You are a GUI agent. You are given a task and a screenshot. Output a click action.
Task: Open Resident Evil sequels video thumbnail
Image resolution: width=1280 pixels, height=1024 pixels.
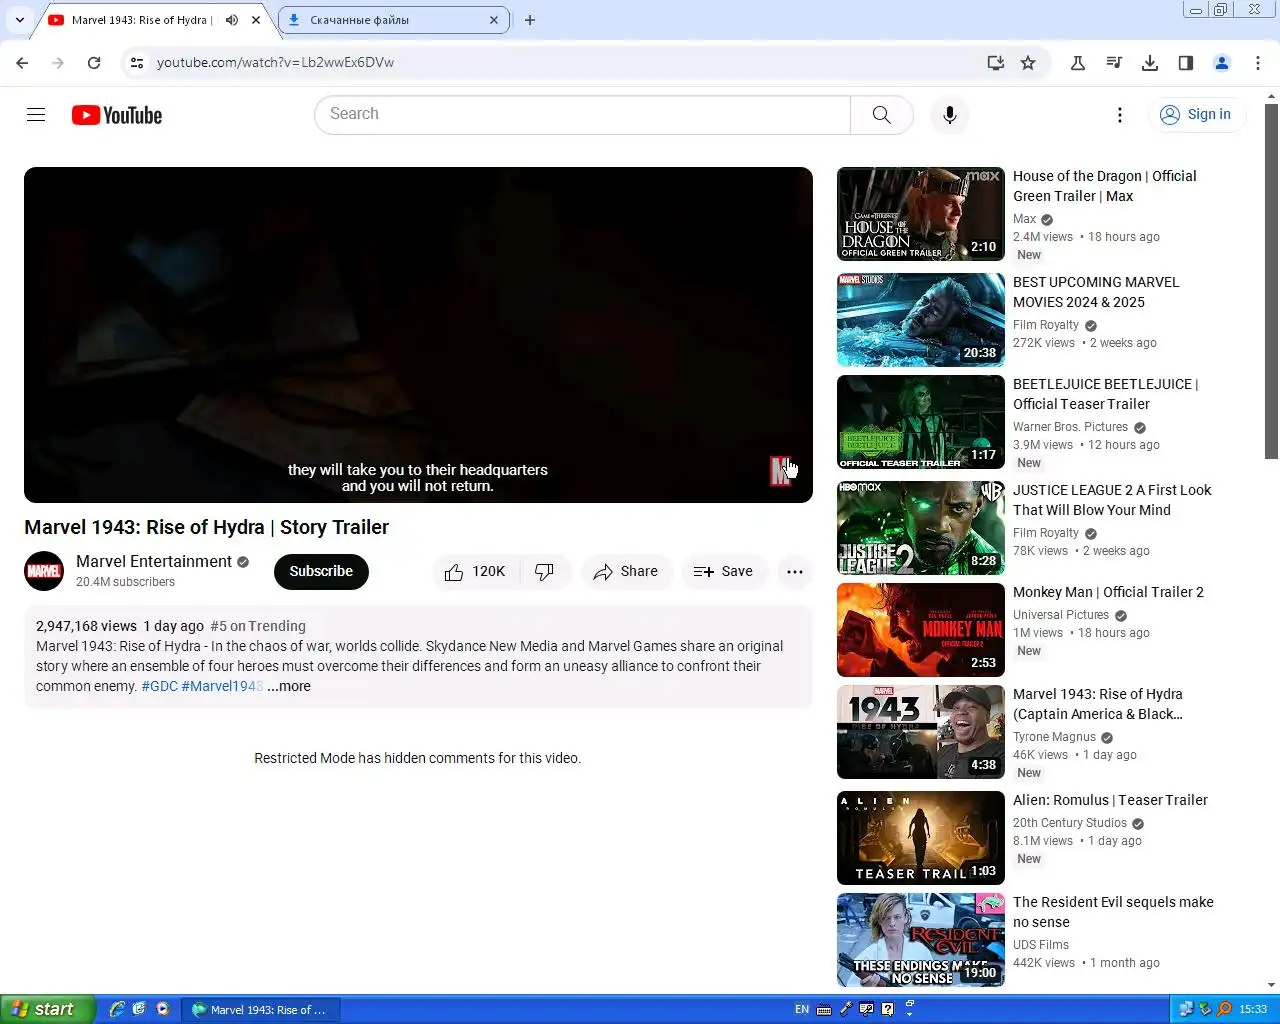(921, 940)
